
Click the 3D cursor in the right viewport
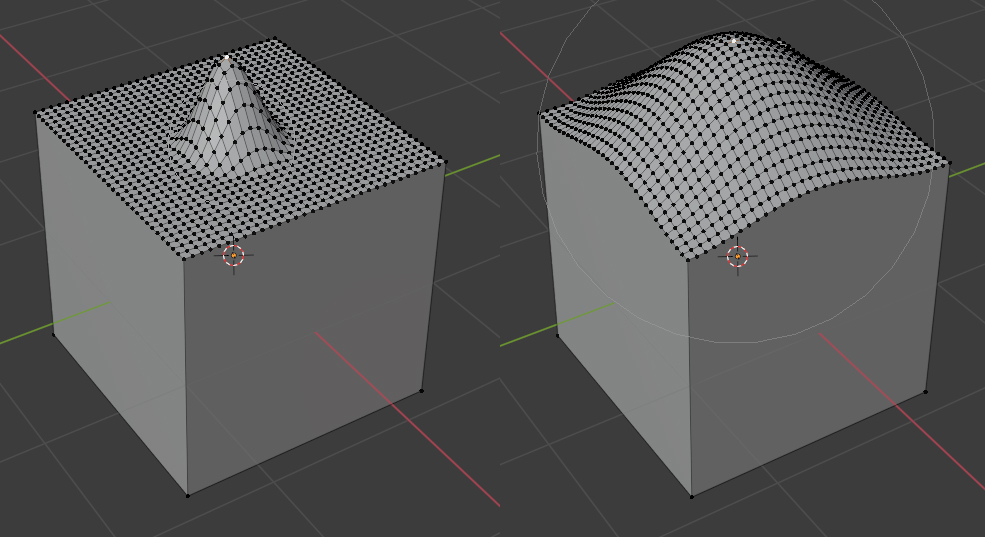pyautogui.click(x=737, y=256)
